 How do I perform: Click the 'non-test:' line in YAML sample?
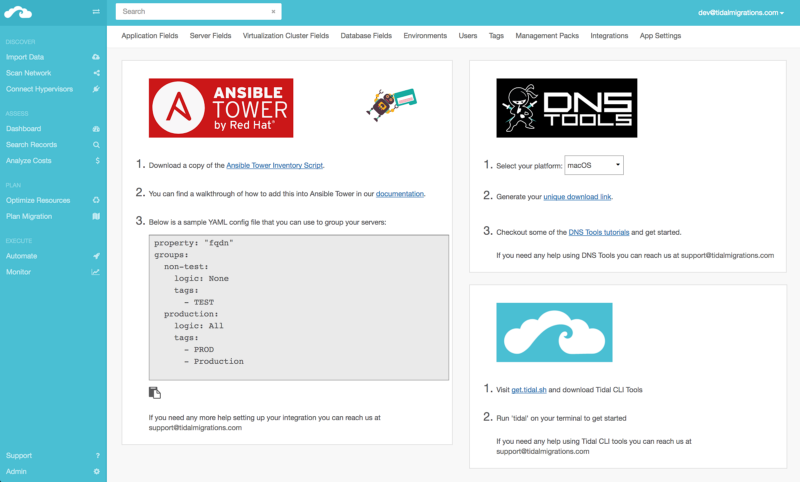tap(186, 266)
